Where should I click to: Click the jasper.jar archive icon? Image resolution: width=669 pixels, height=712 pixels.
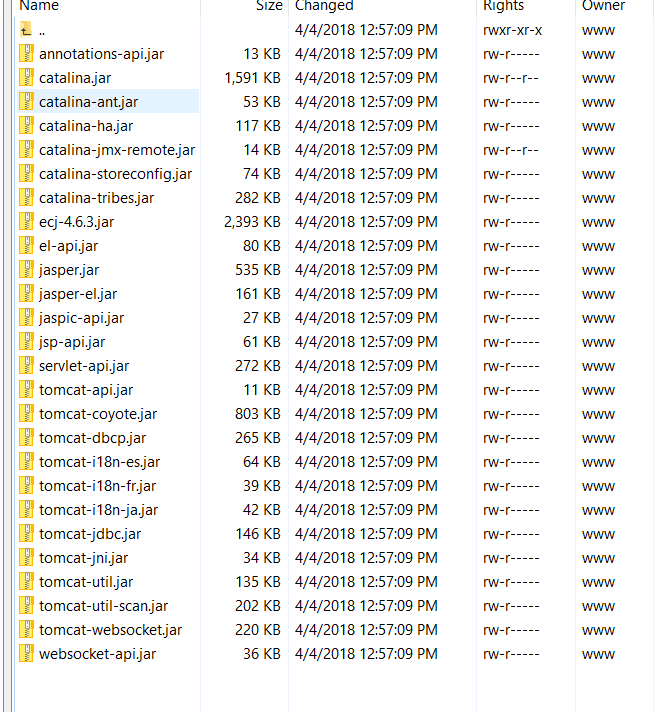click(26, 270)
